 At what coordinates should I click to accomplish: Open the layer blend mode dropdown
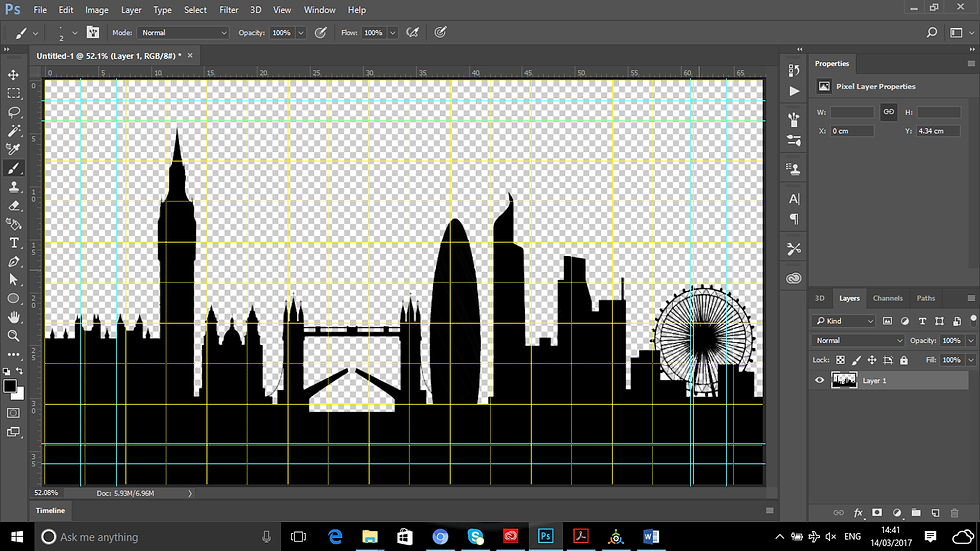(x=858, y=340)
